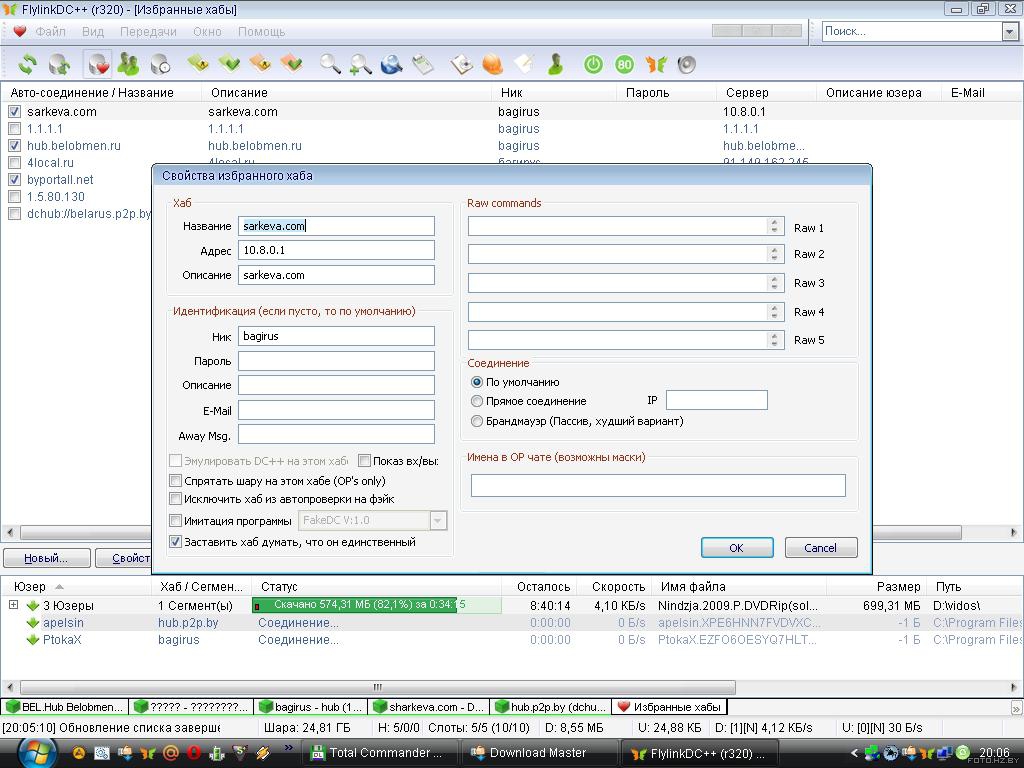Screen dimensions: 1024x768
Task: Click the red Opera icon in quick launch
Action: coord(193,753)
